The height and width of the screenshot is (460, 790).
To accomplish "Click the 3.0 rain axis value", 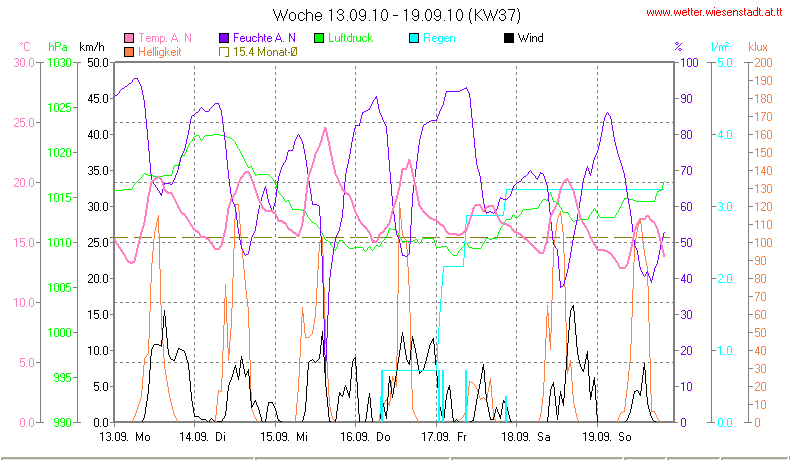I will 725,207.
